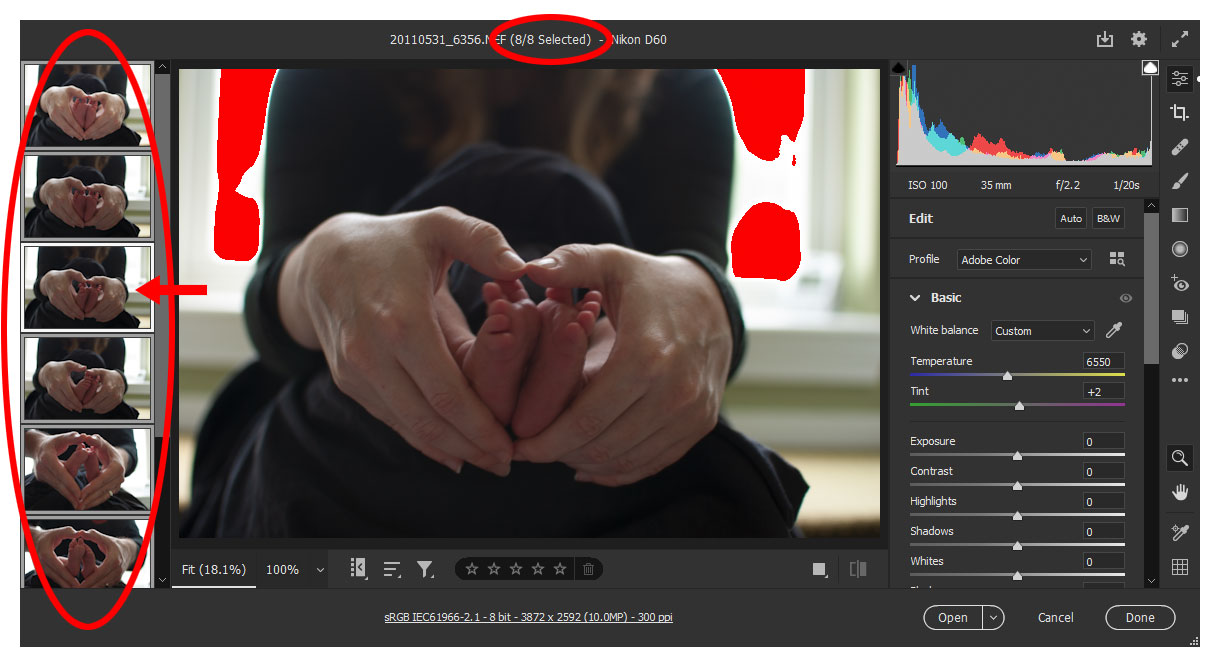Viewport: 1220px width, 667px height.
Task: Choose the Adjustment Brush tool
Action: click(1180, 181)
